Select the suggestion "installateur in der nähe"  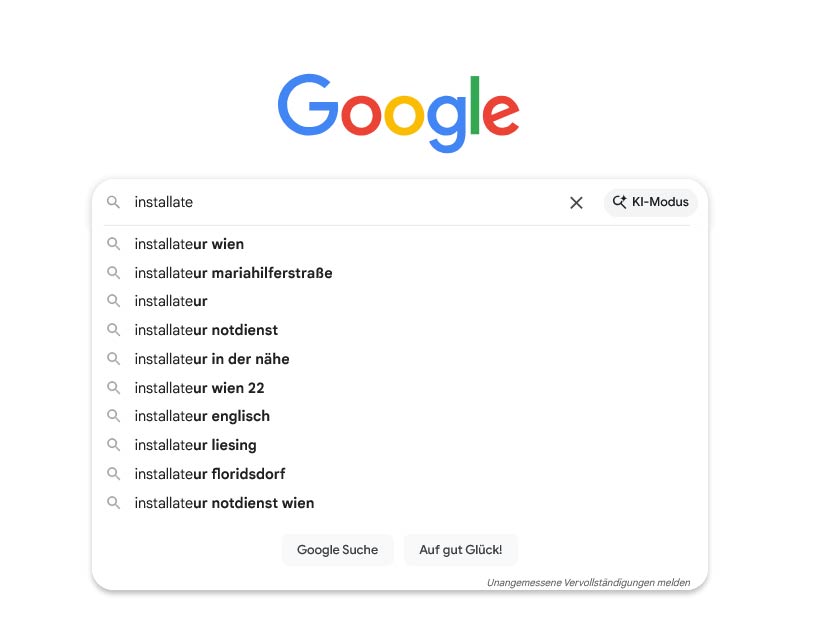(x=212, y=359)
